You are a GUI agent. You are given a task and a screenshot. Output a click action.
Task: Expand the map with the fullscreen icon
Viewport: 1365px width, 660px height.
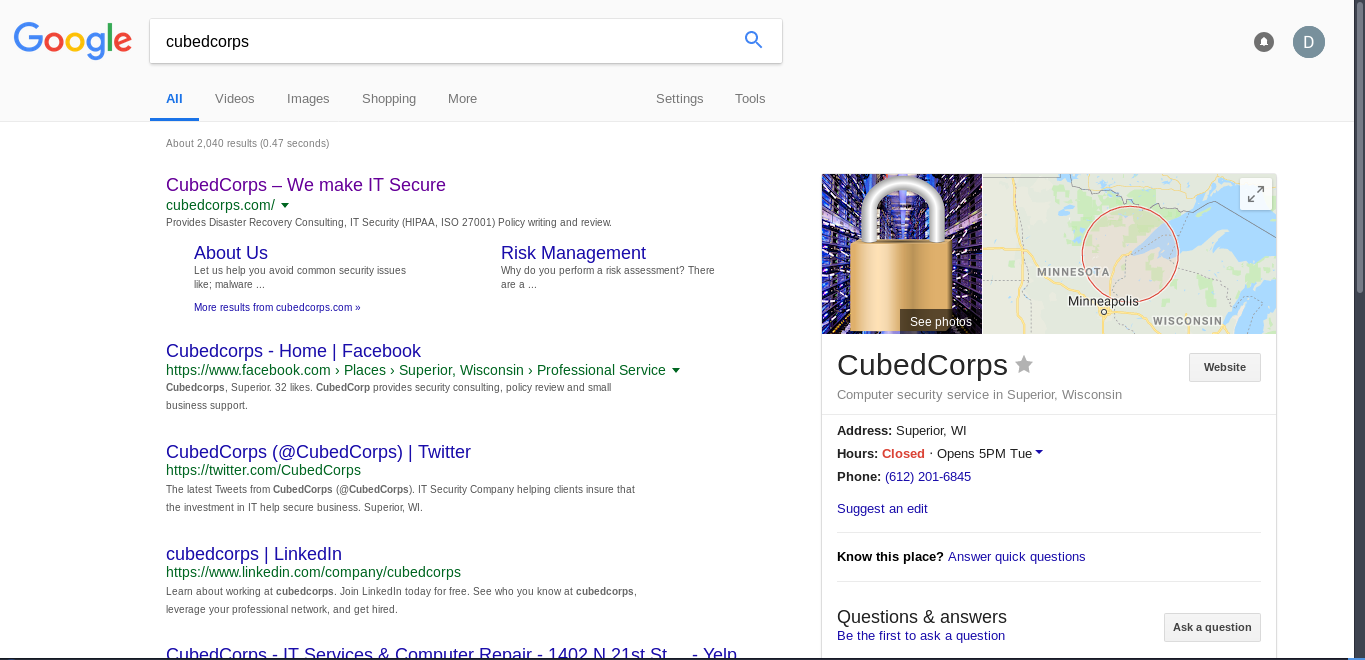pos(1256,194)
